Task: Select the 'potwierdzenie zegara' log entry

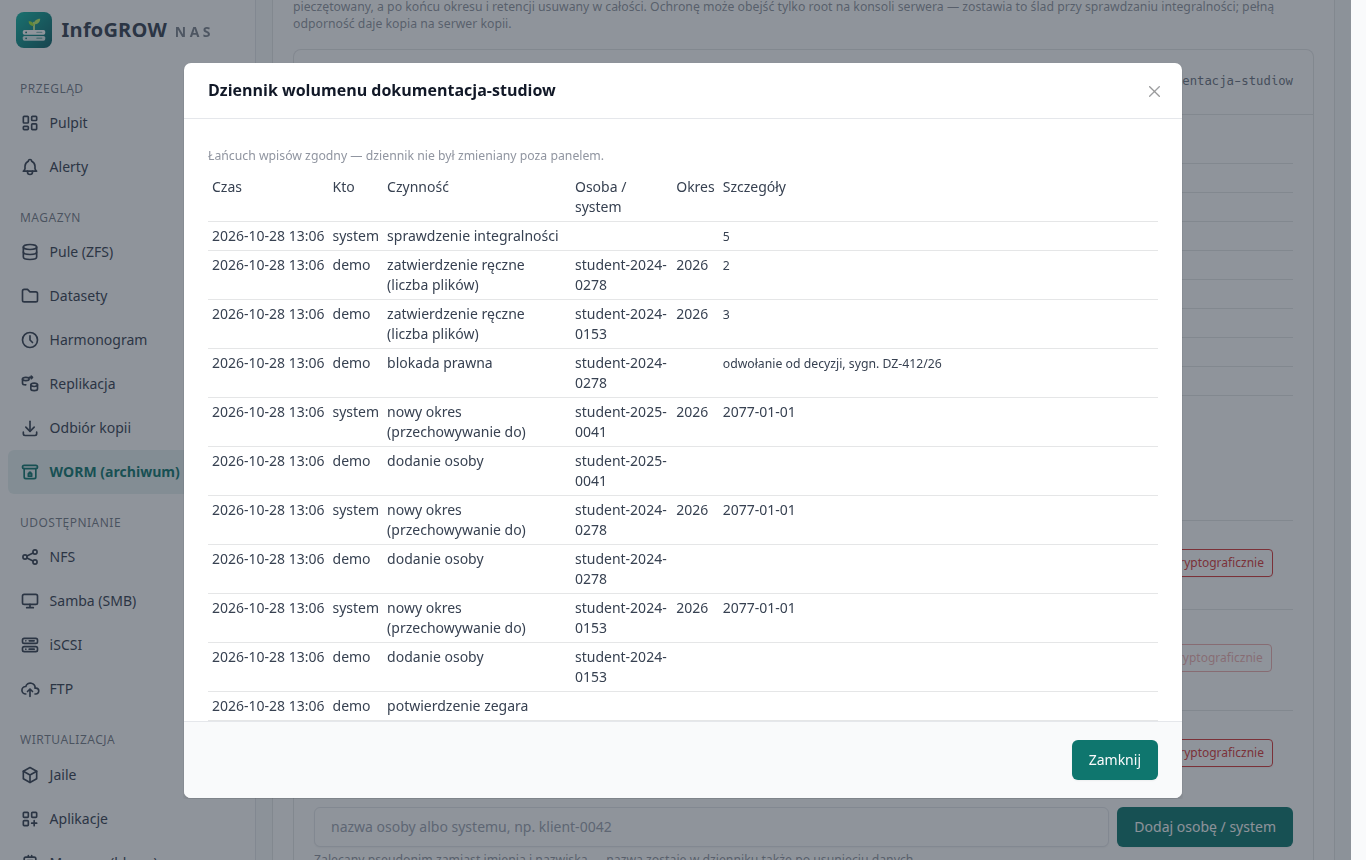Action: tap(683, 706)
